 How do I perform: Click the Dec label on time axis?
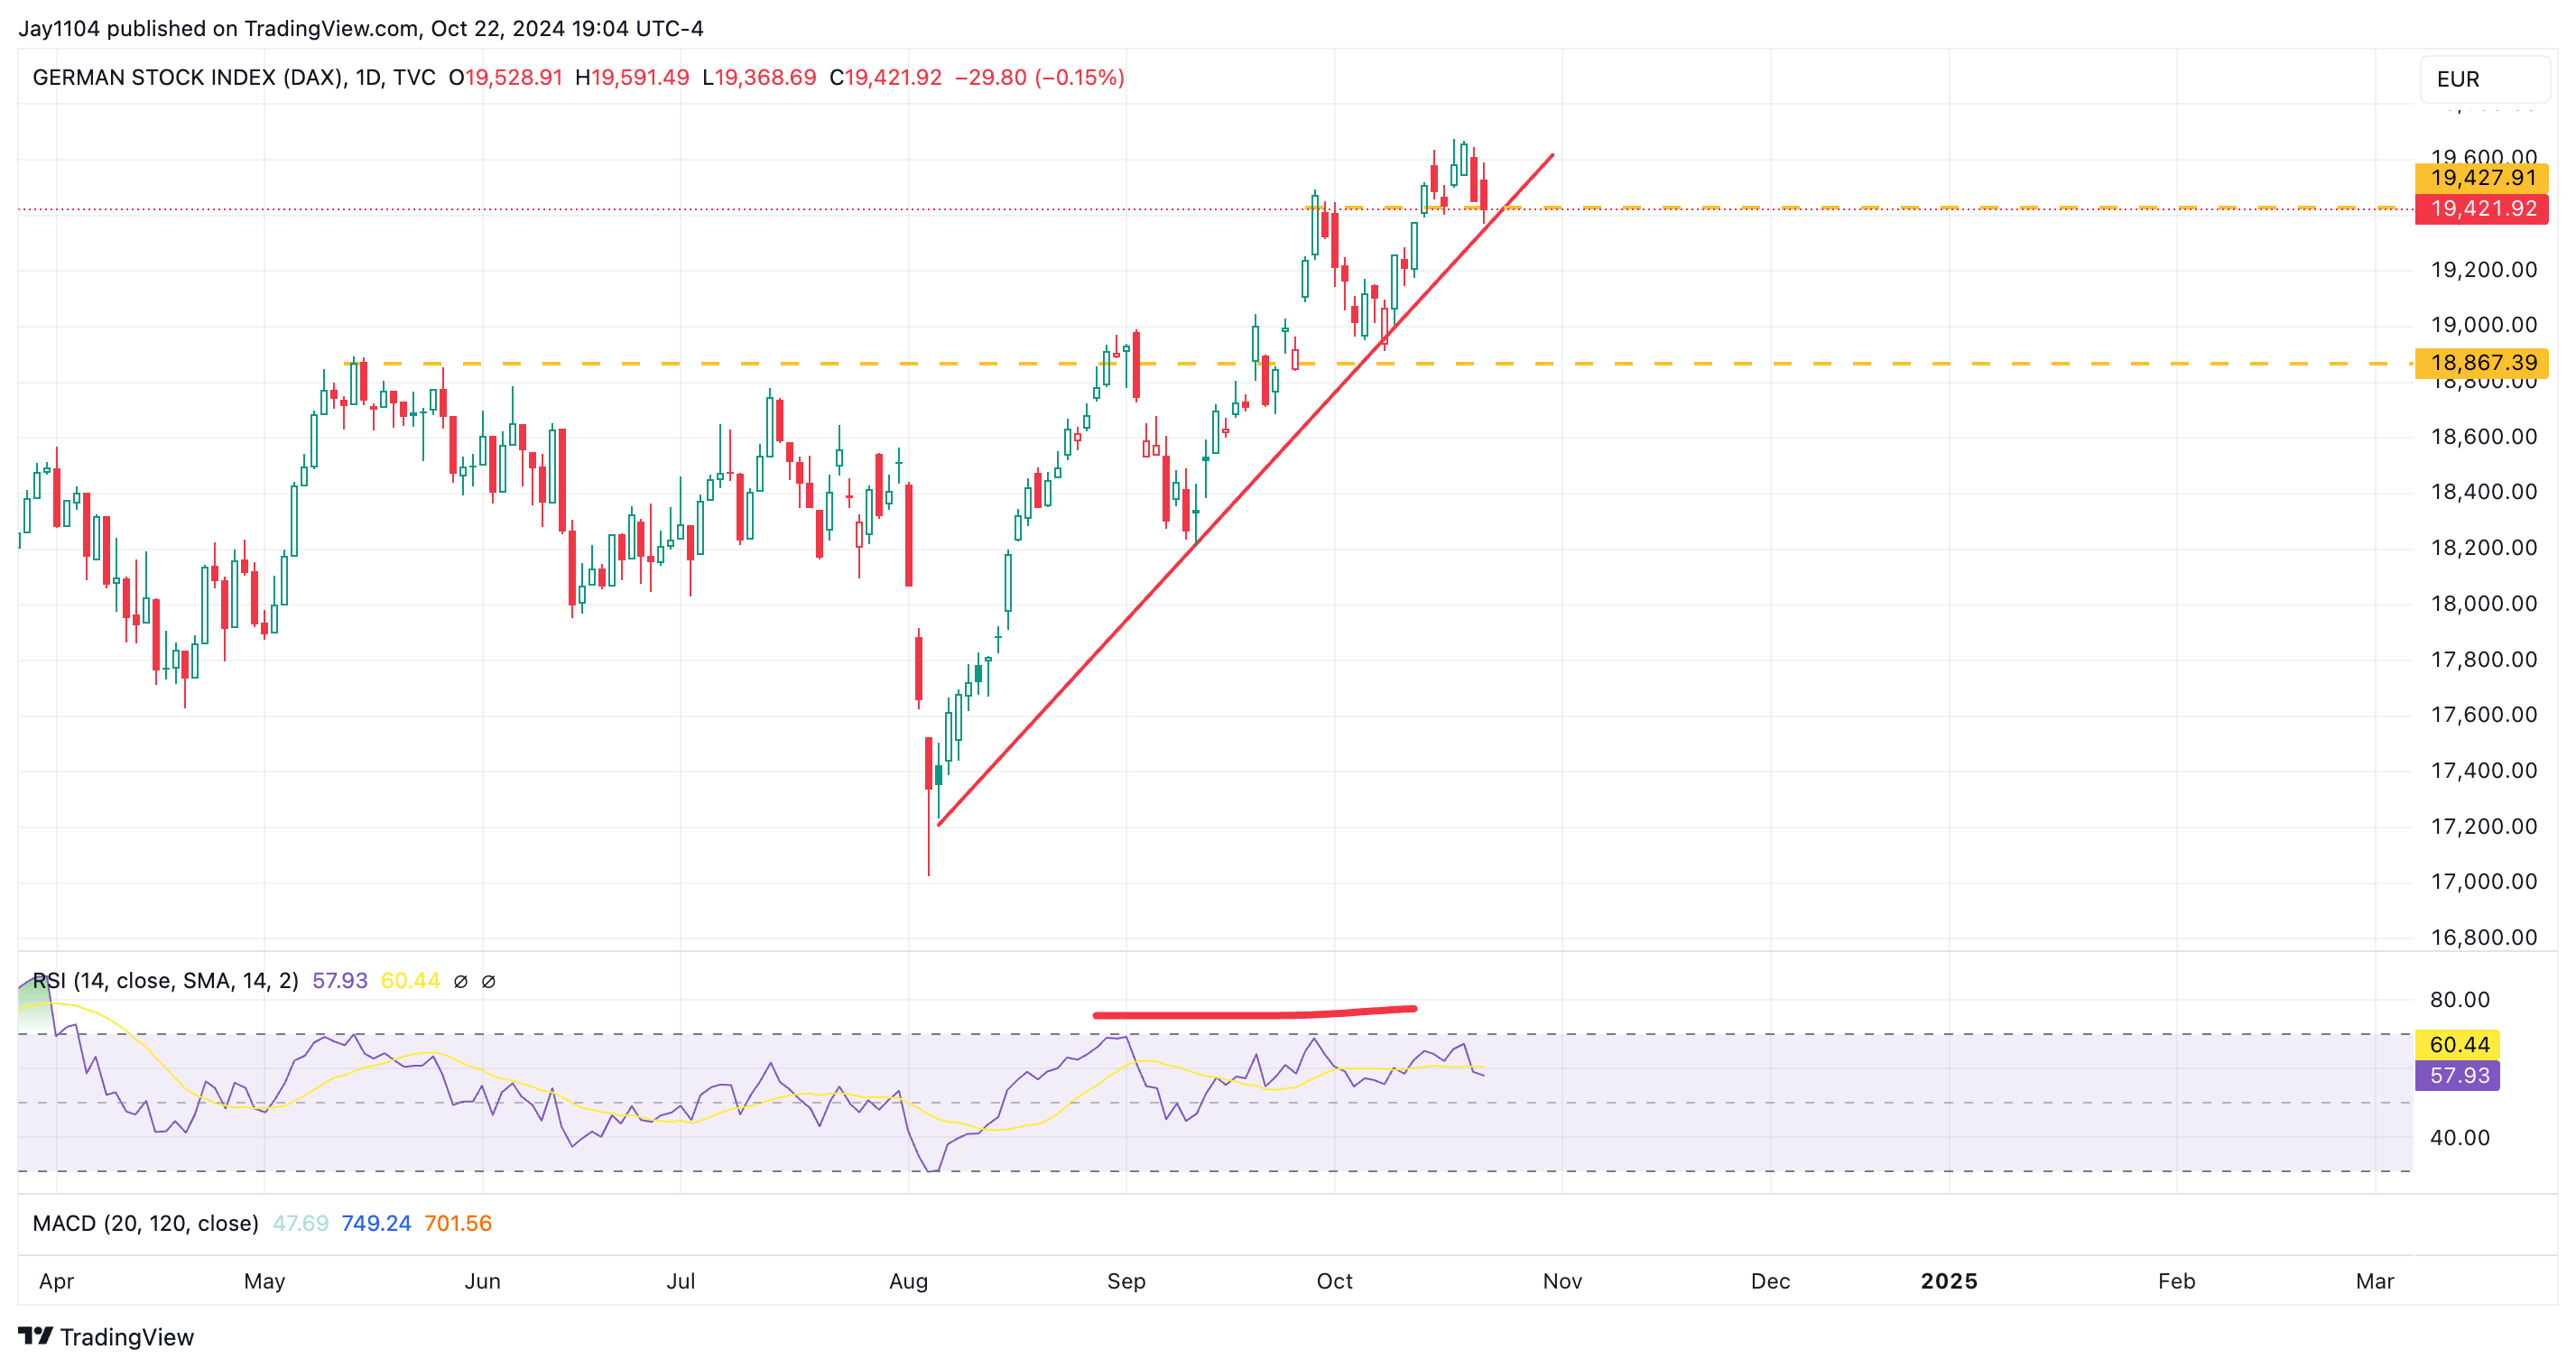[1771, 1282]
